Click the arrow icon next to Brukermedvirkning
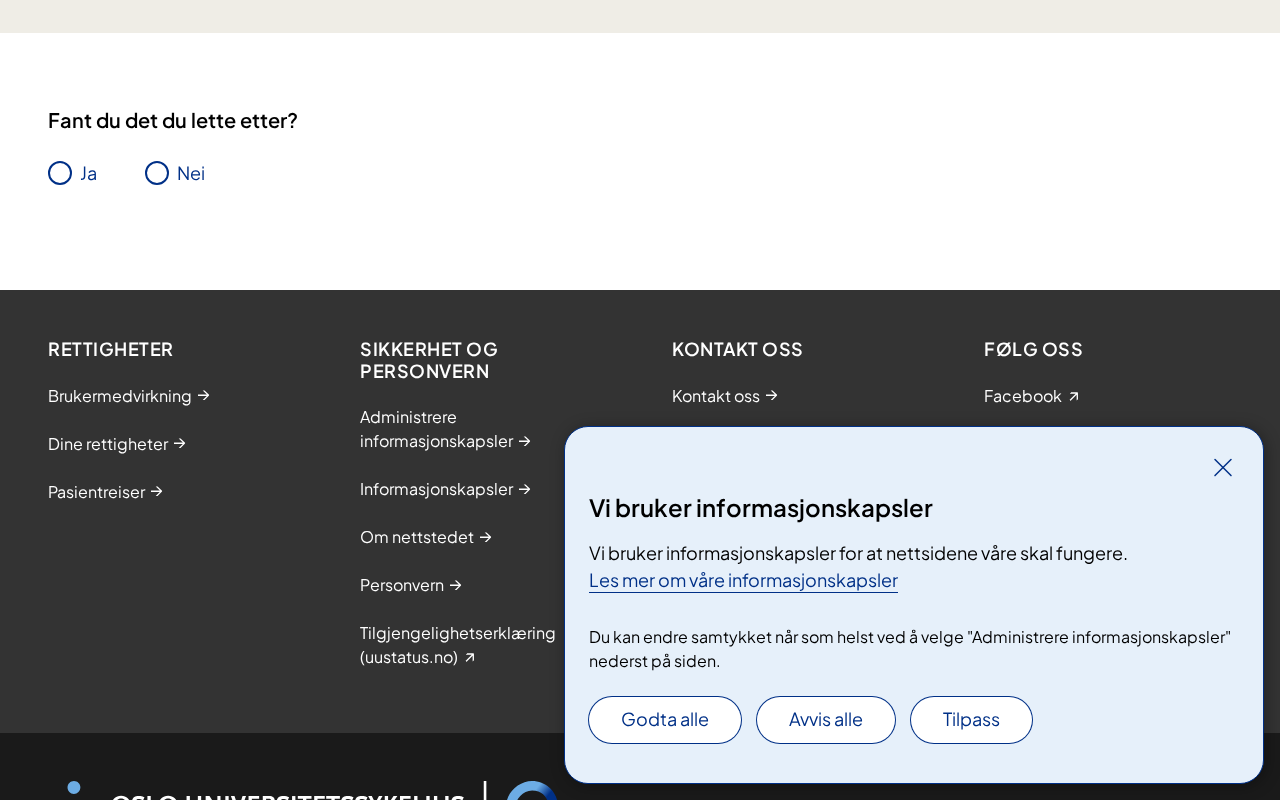The width and height of the screenshot is (1280, 800). pos(203,396)
